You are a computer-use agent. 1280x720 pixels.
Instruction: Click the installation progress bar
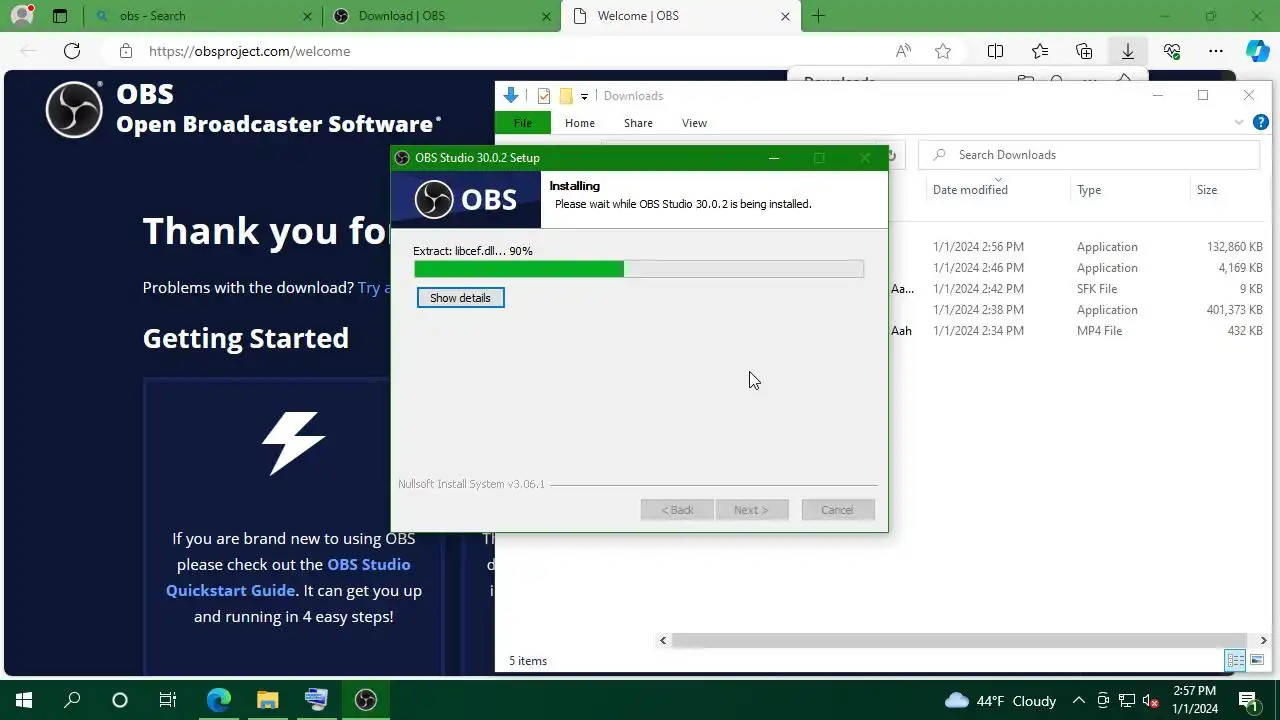coord(638,269)
